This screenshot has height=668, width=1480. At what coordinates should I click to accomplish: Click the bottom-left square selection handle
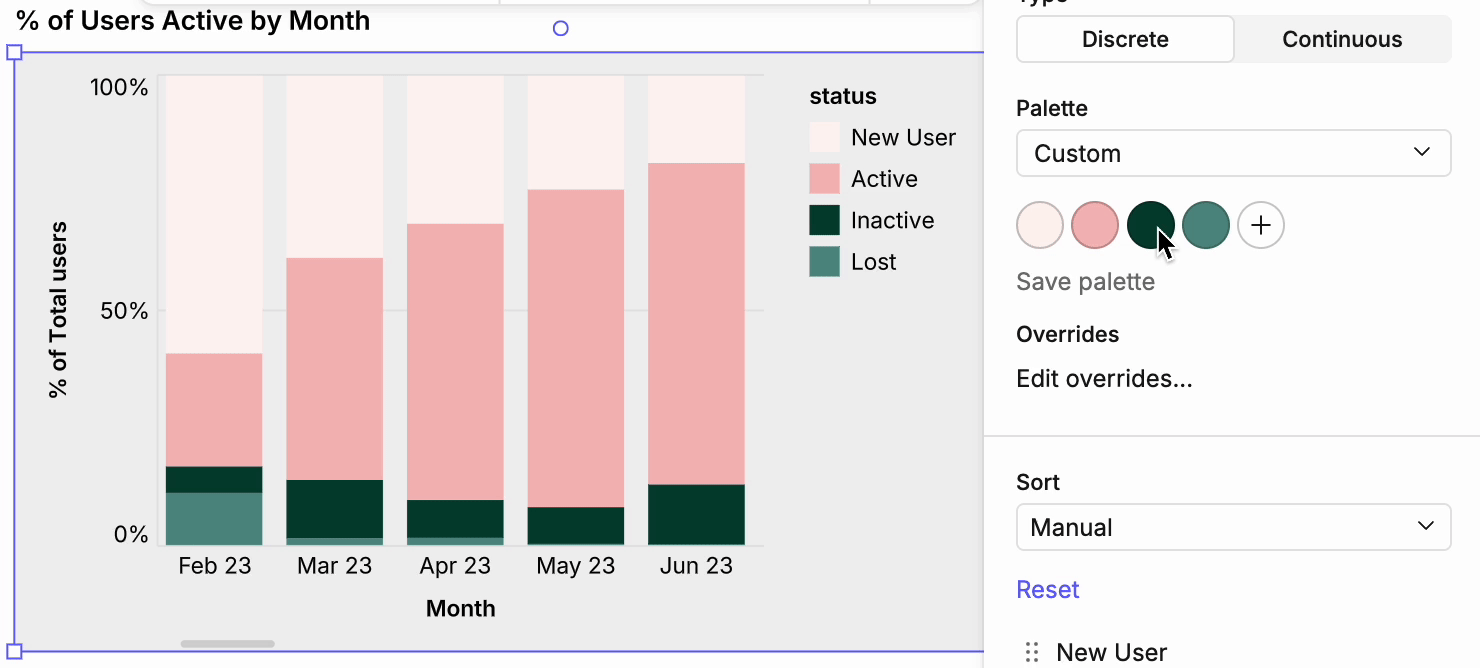pyautogui.click(x=14, y=651)
